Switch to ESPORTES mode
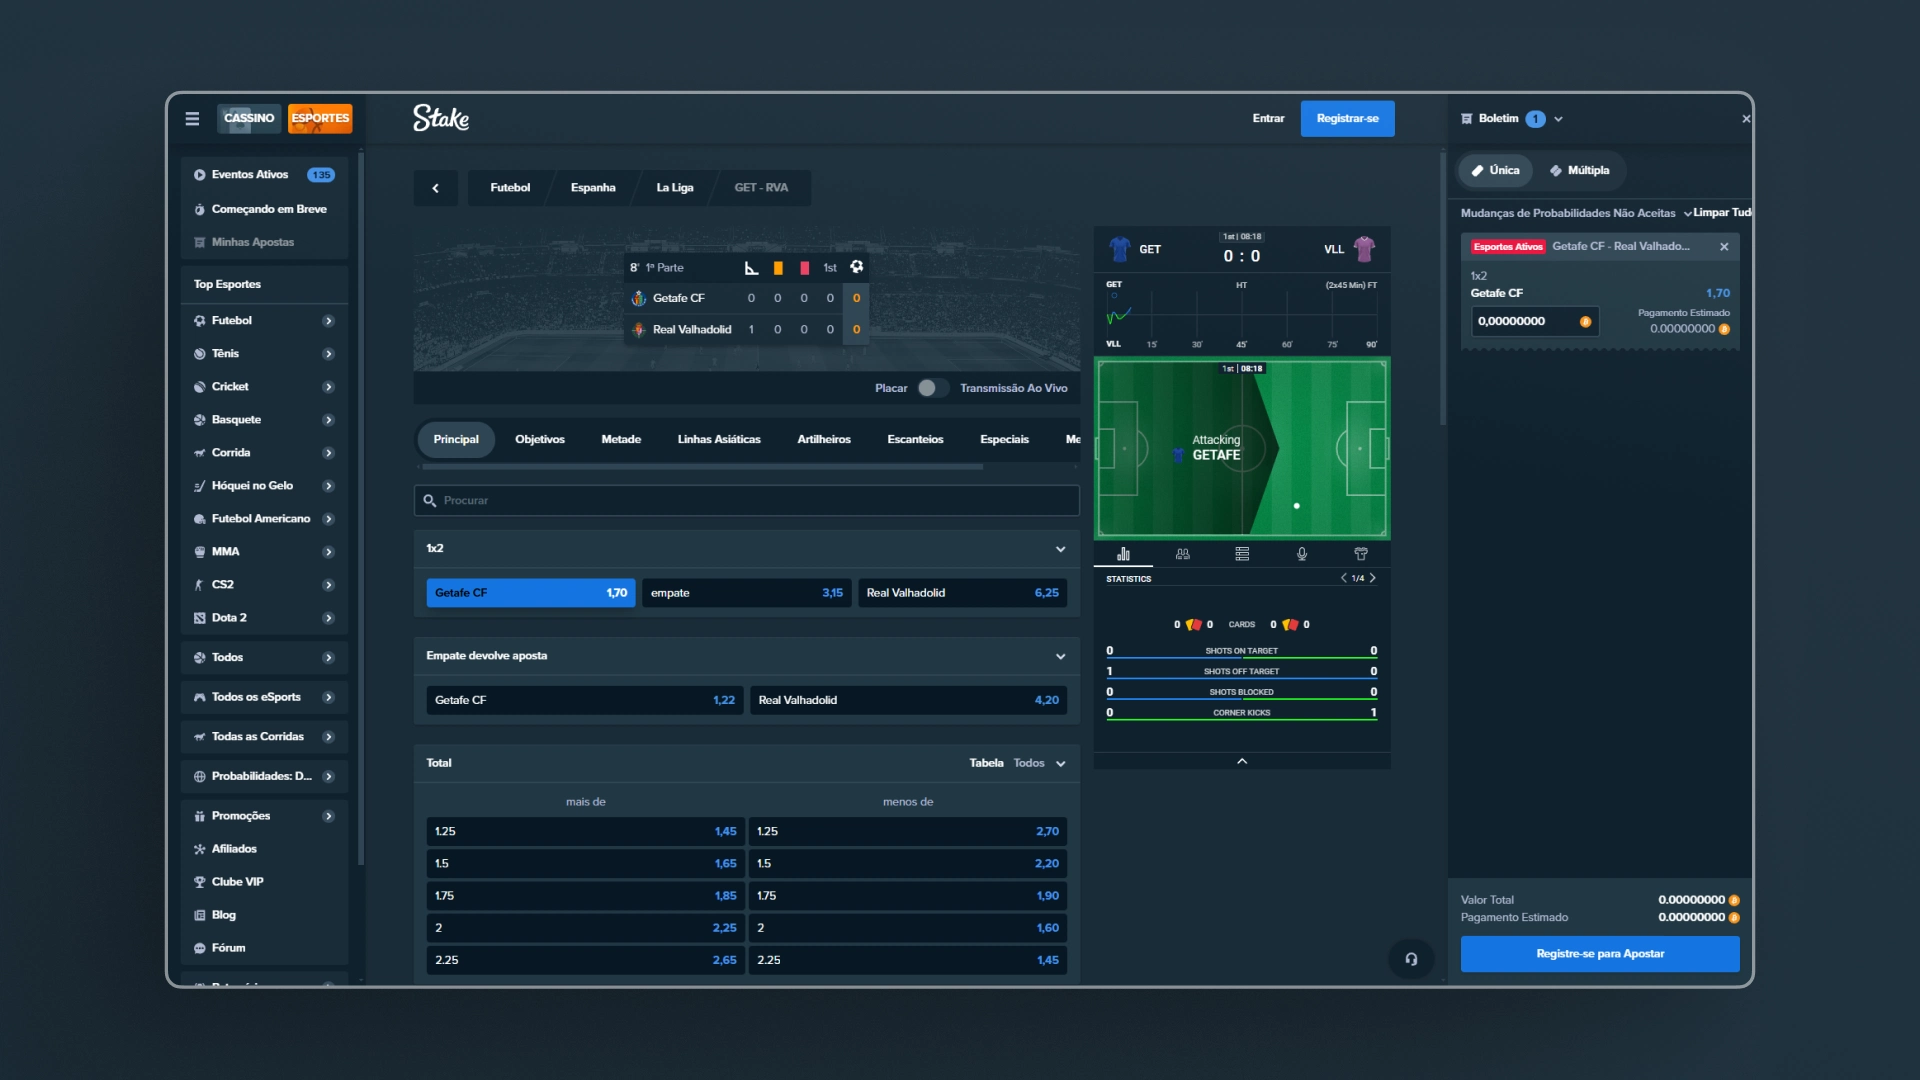Screen dimensions: 1920x1080 click(x=320, y=118)
